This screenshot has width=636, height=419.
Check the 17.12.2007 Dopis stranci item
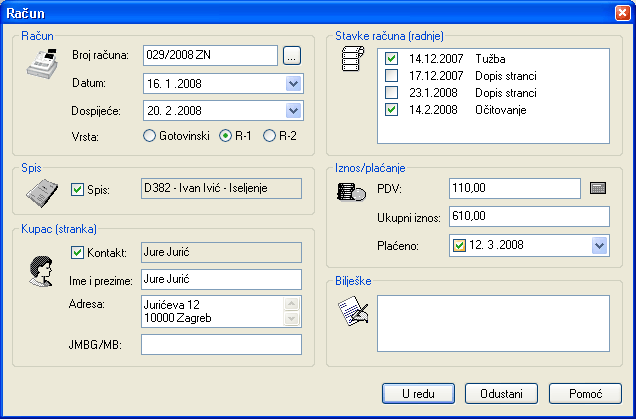[x=392, y=75]
